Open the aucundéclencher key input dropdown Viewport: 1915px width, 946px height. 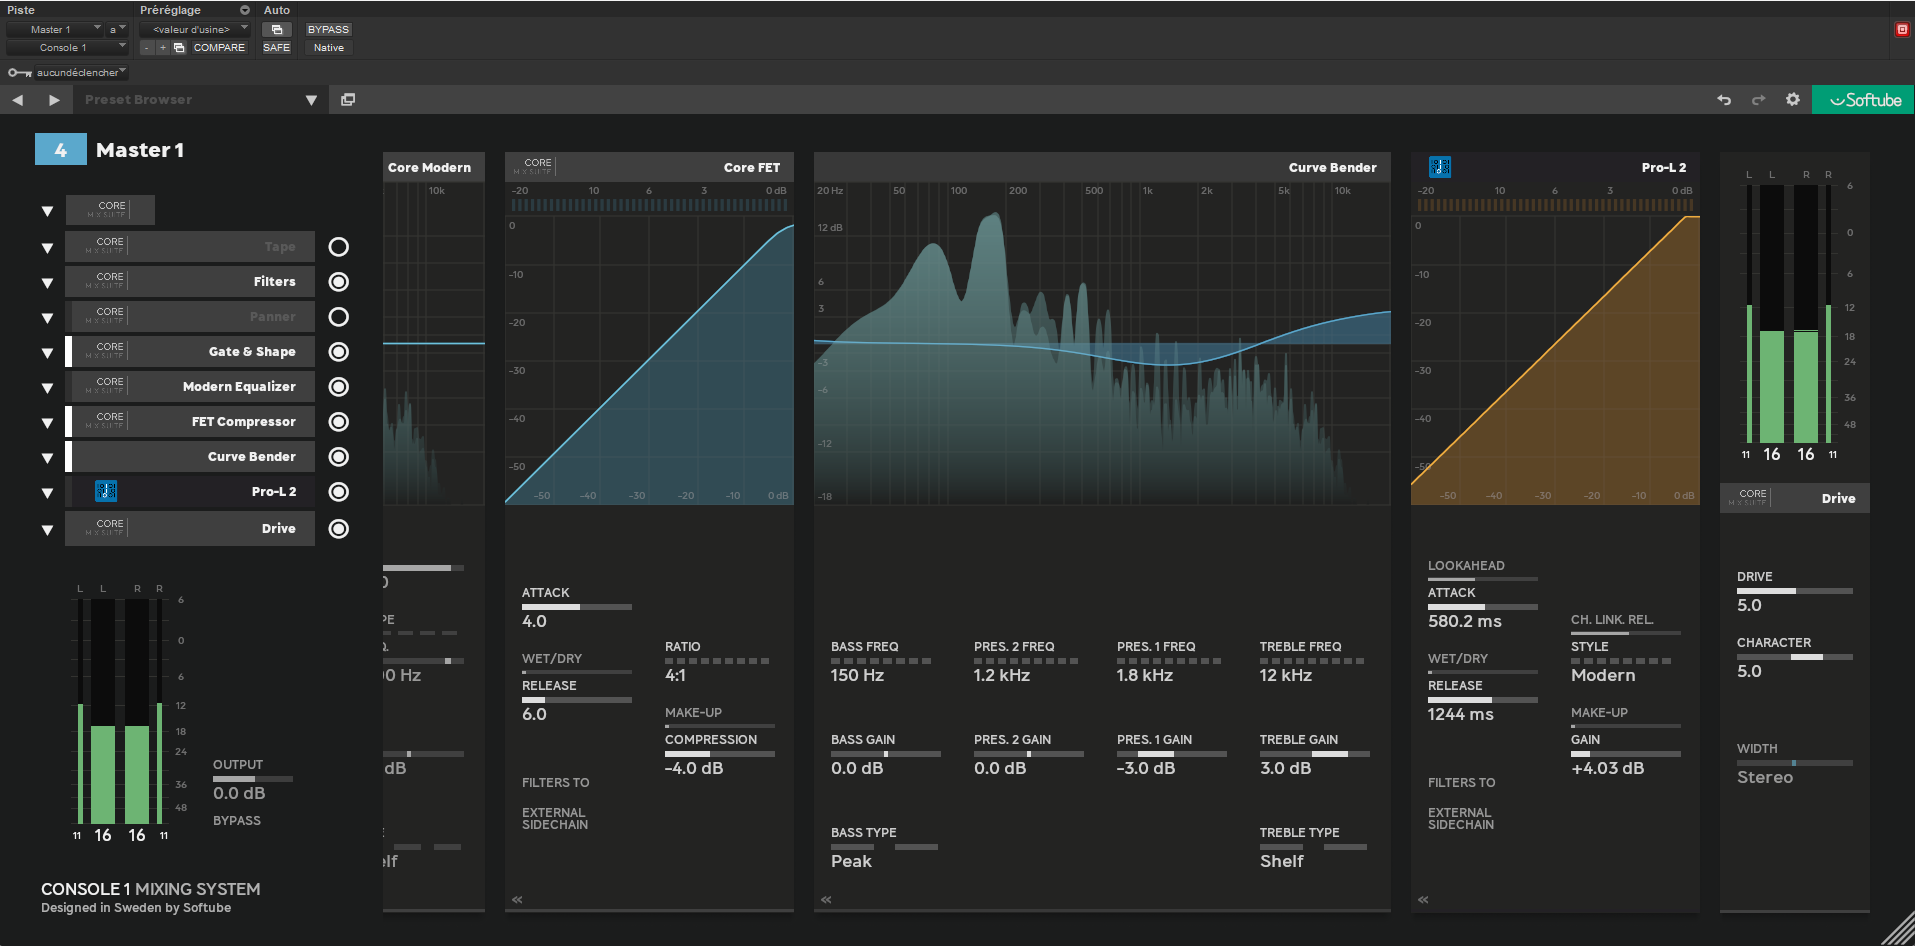pos(81,73)
